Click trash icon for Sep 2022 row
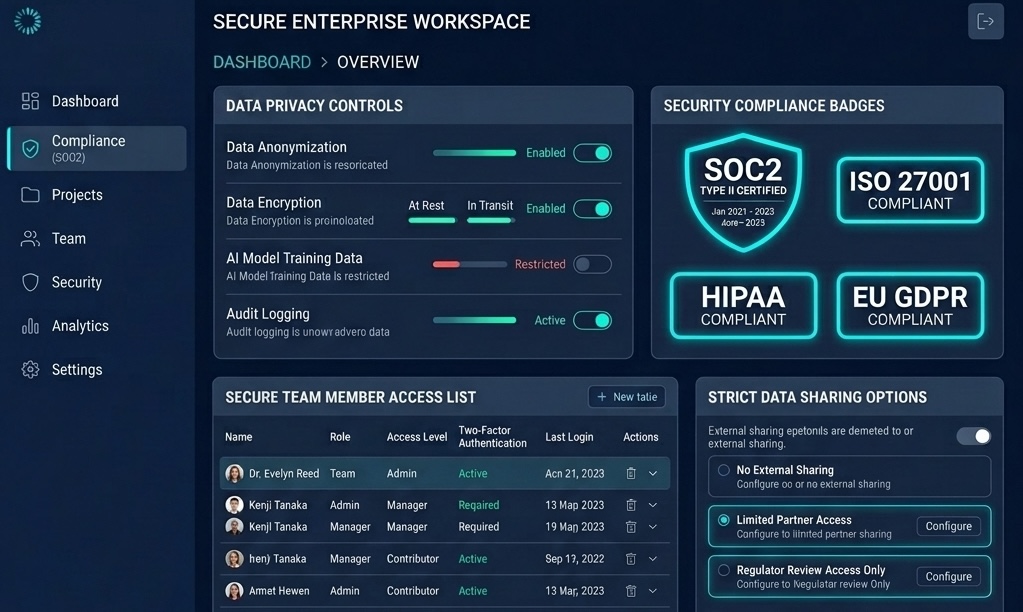 click(631, 558)
